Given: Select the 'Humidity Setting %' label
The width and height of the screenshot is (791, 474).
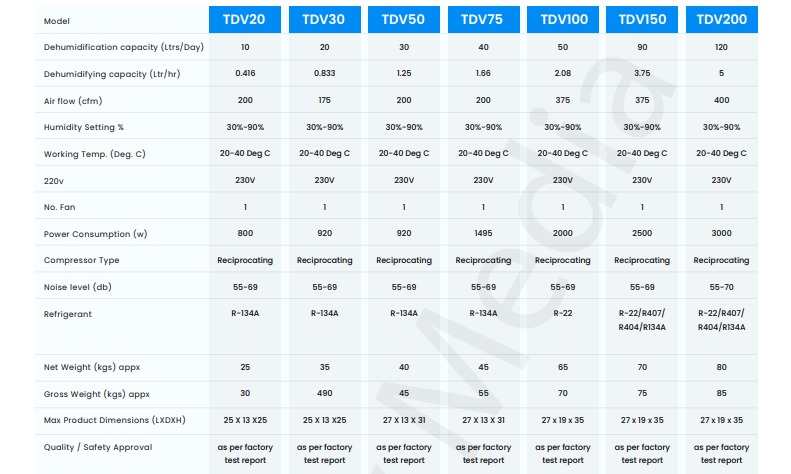Looking at the screenshot, I should pos(84,127).
